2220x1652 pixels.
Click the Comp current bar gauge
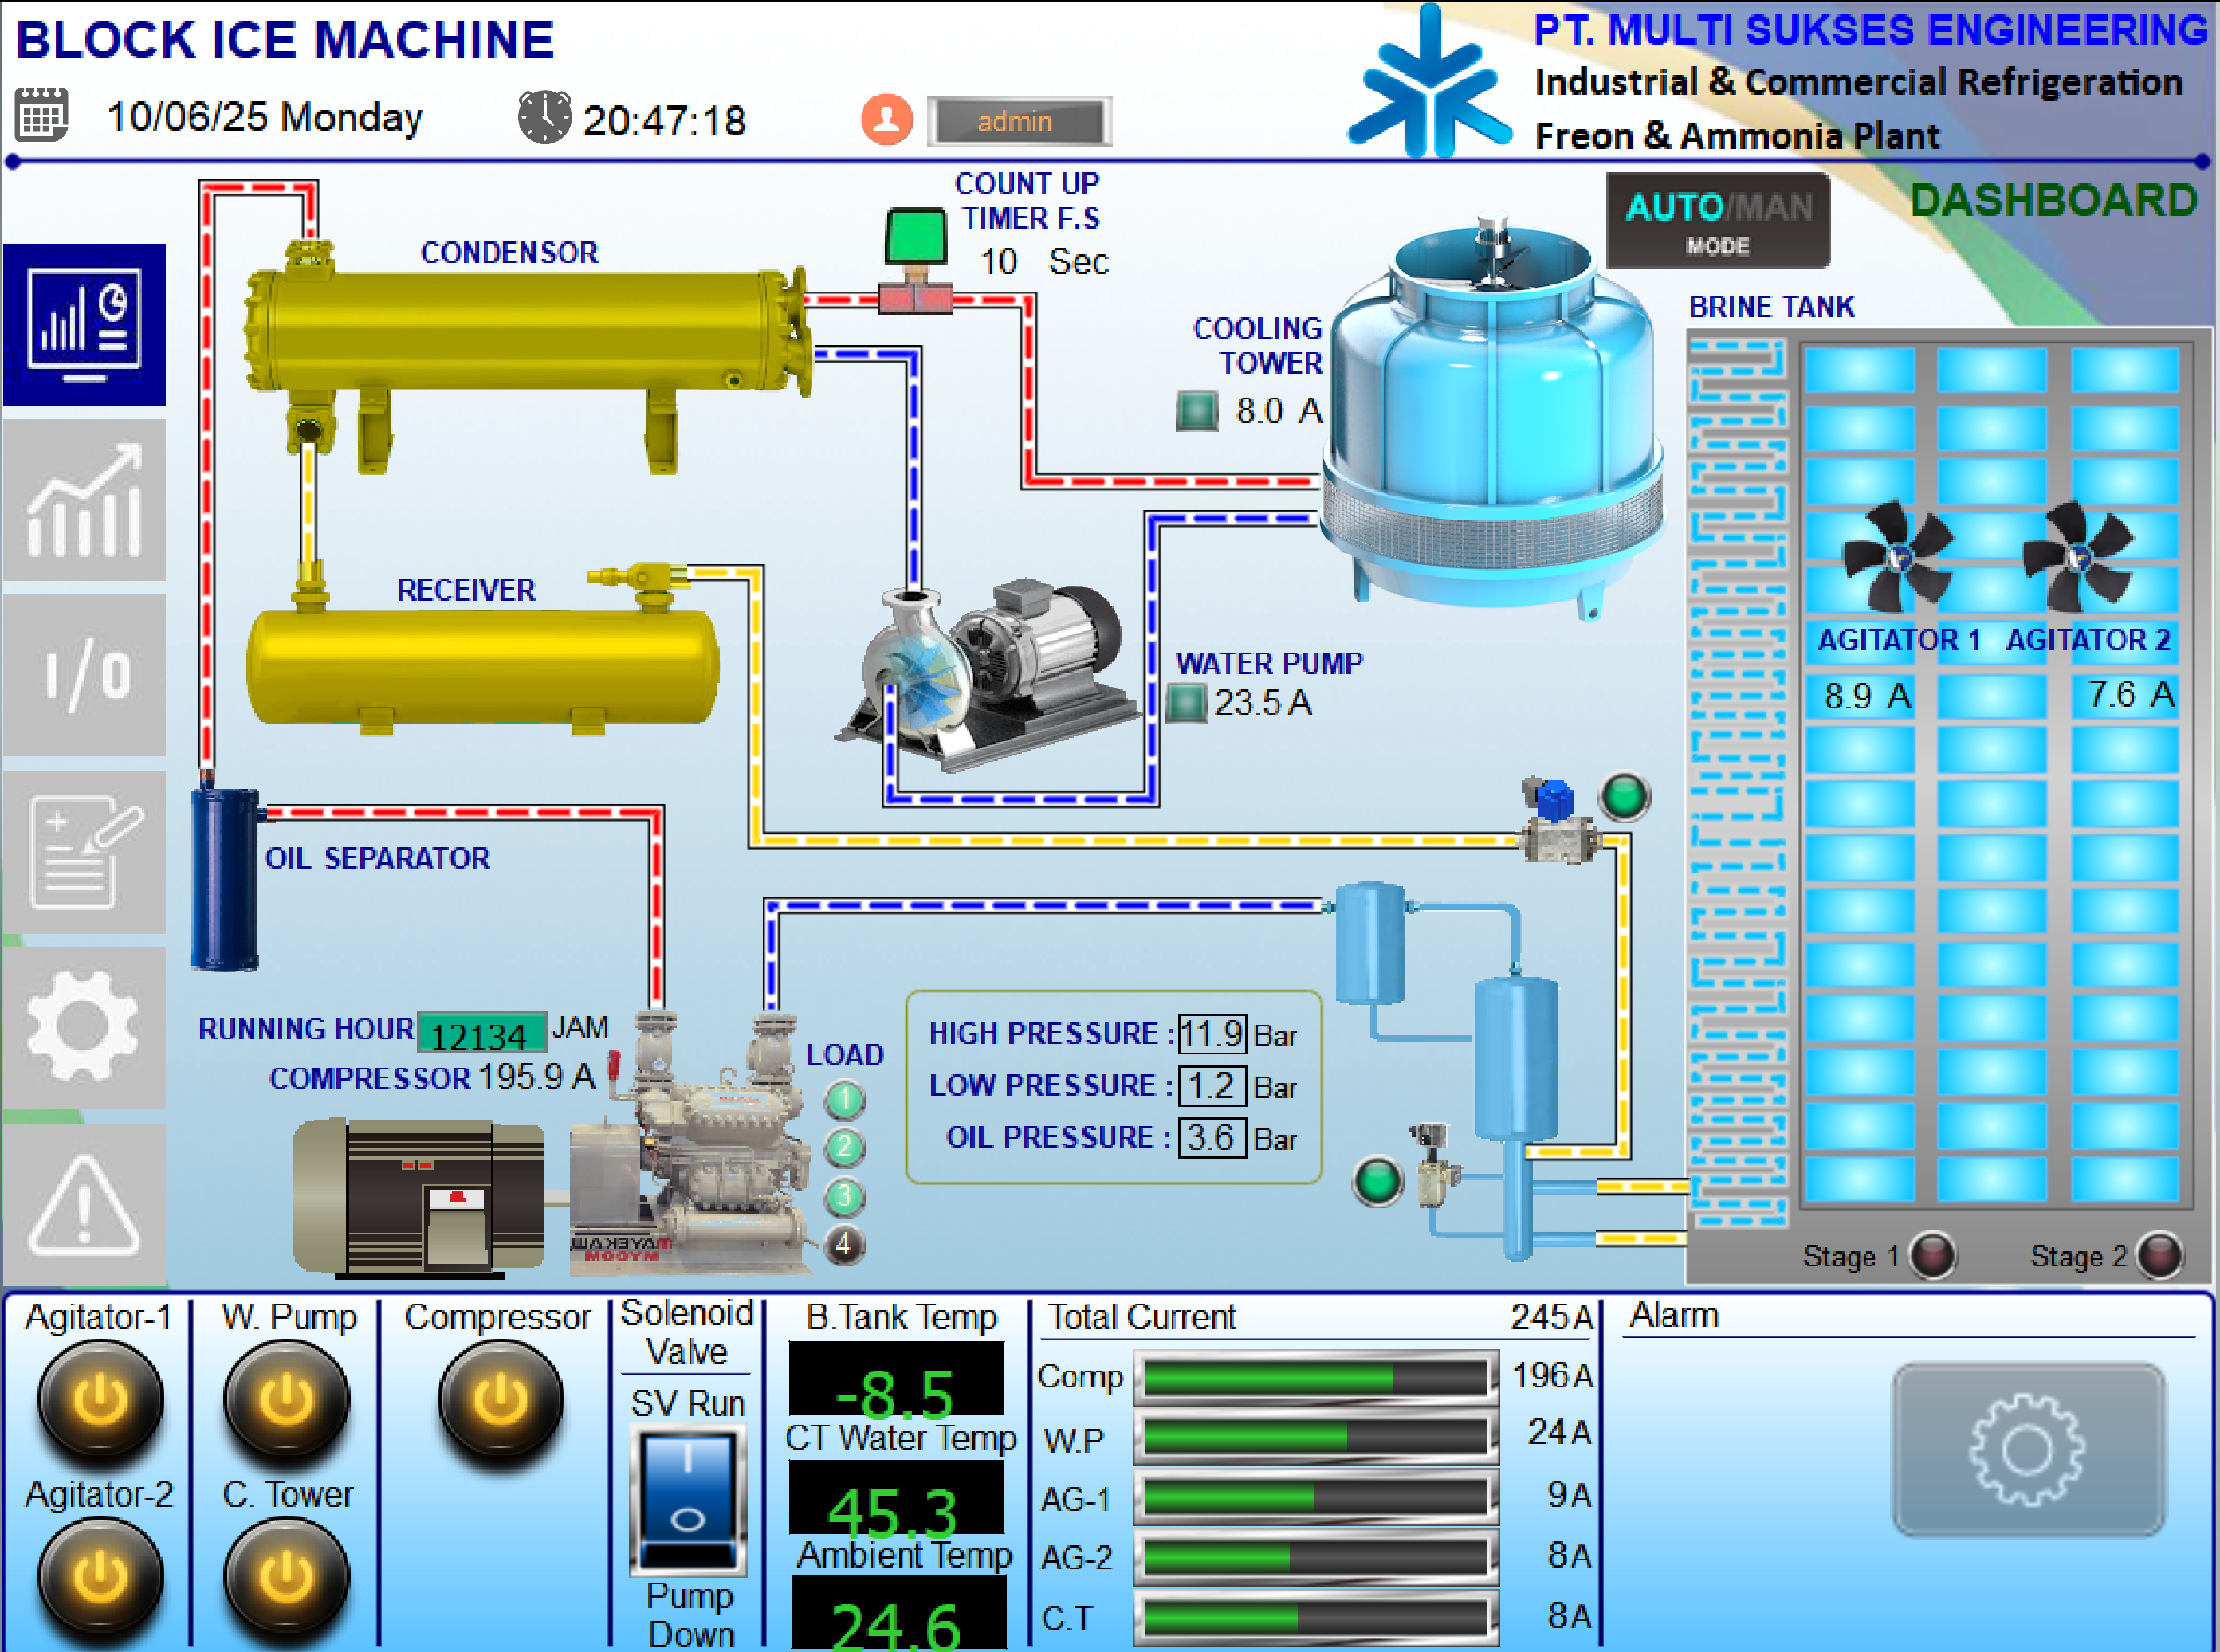click(x=1315, y=1379)
